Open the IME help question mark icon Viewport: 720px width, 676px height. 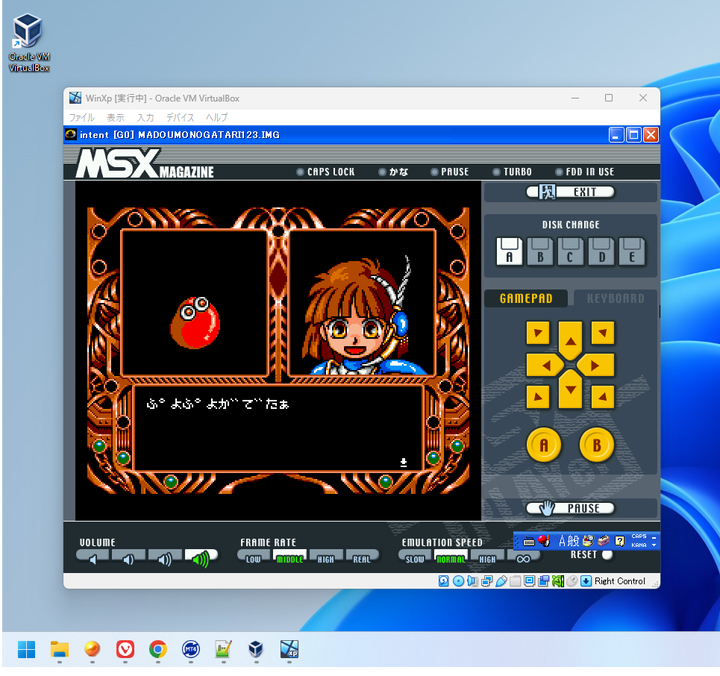click(620, 541)
